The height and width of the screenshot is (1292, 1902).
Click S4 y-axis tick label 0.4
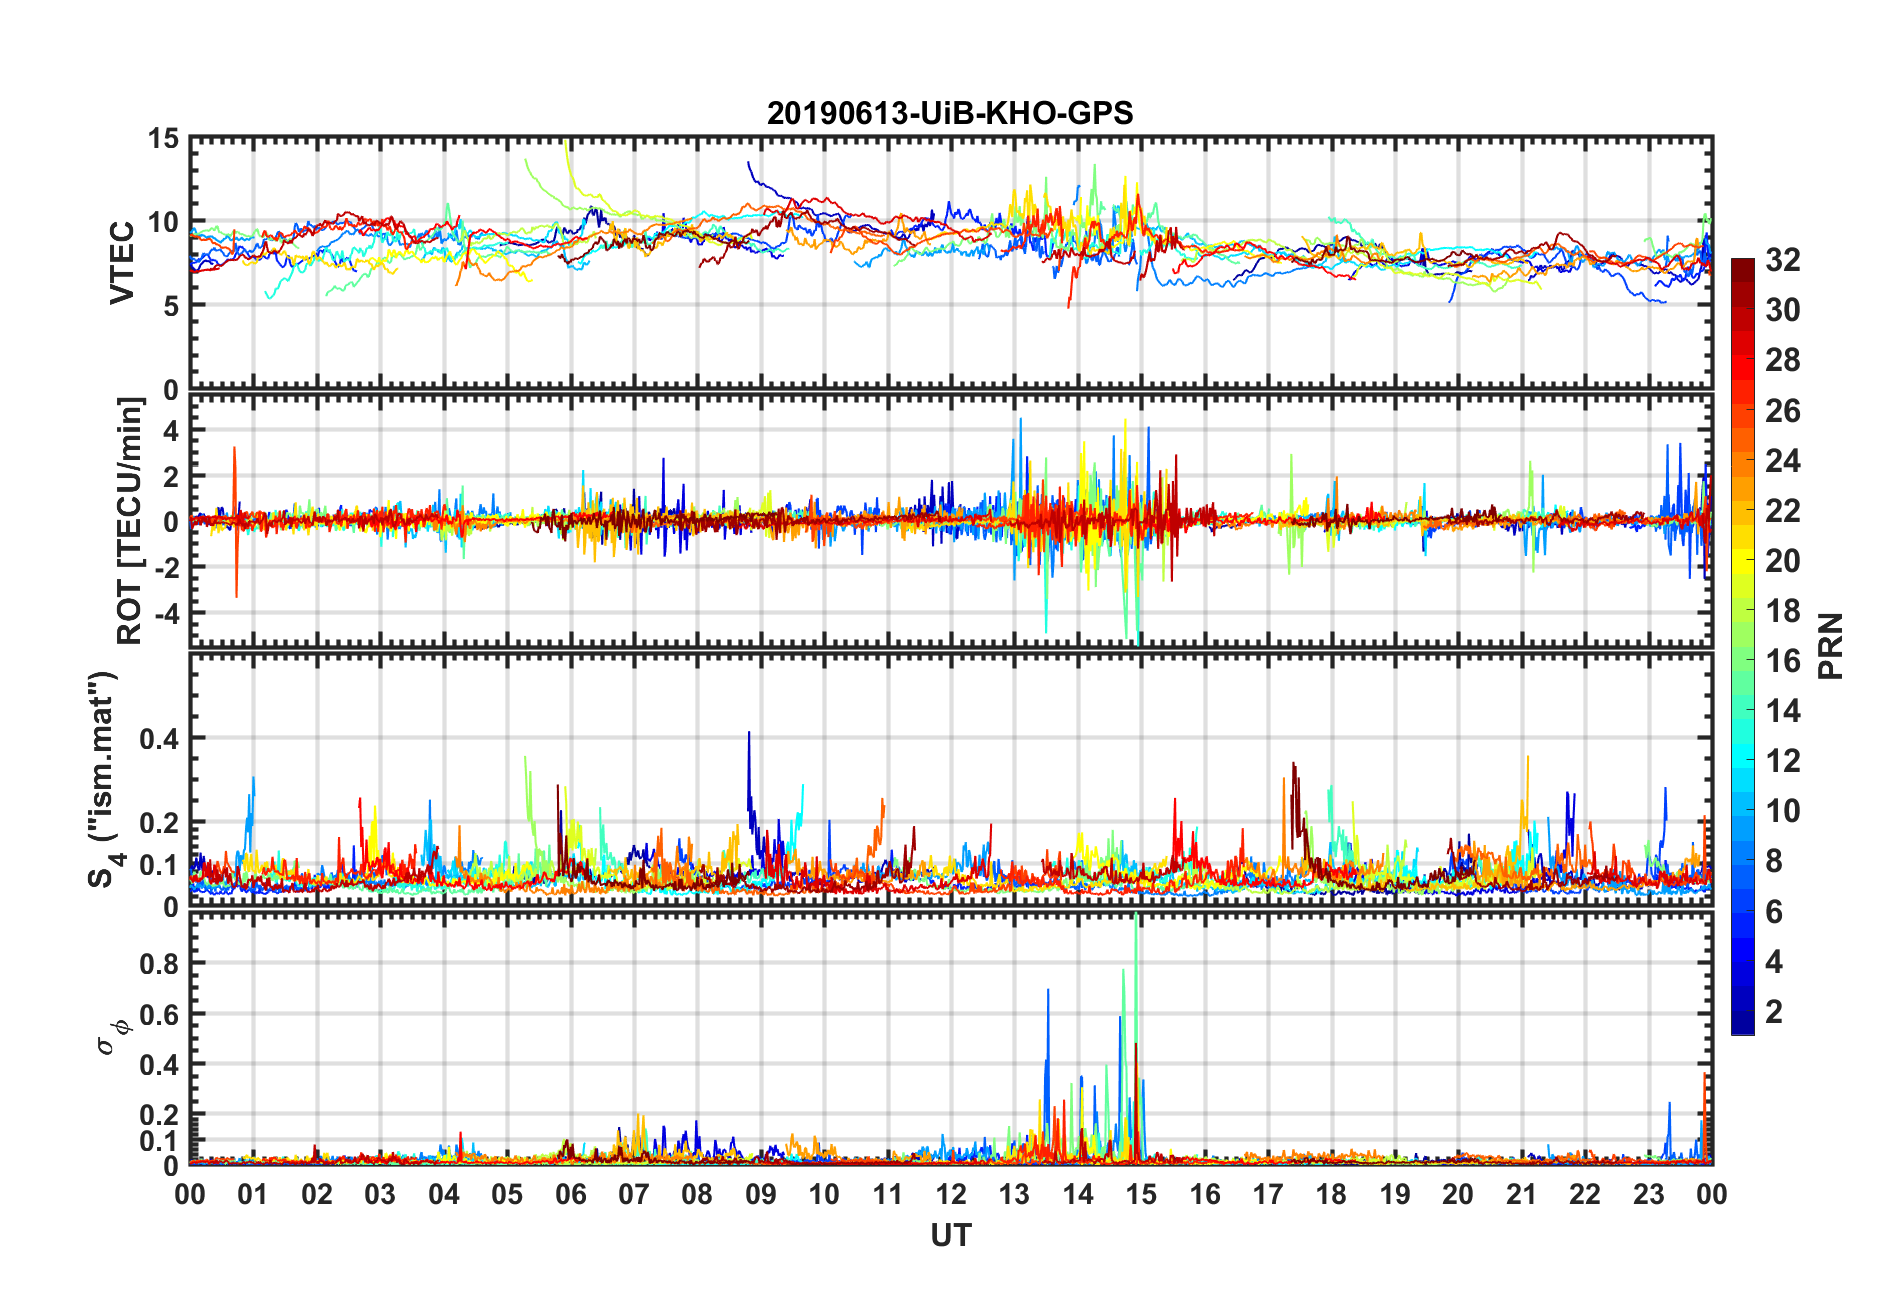tap(160, 739)
